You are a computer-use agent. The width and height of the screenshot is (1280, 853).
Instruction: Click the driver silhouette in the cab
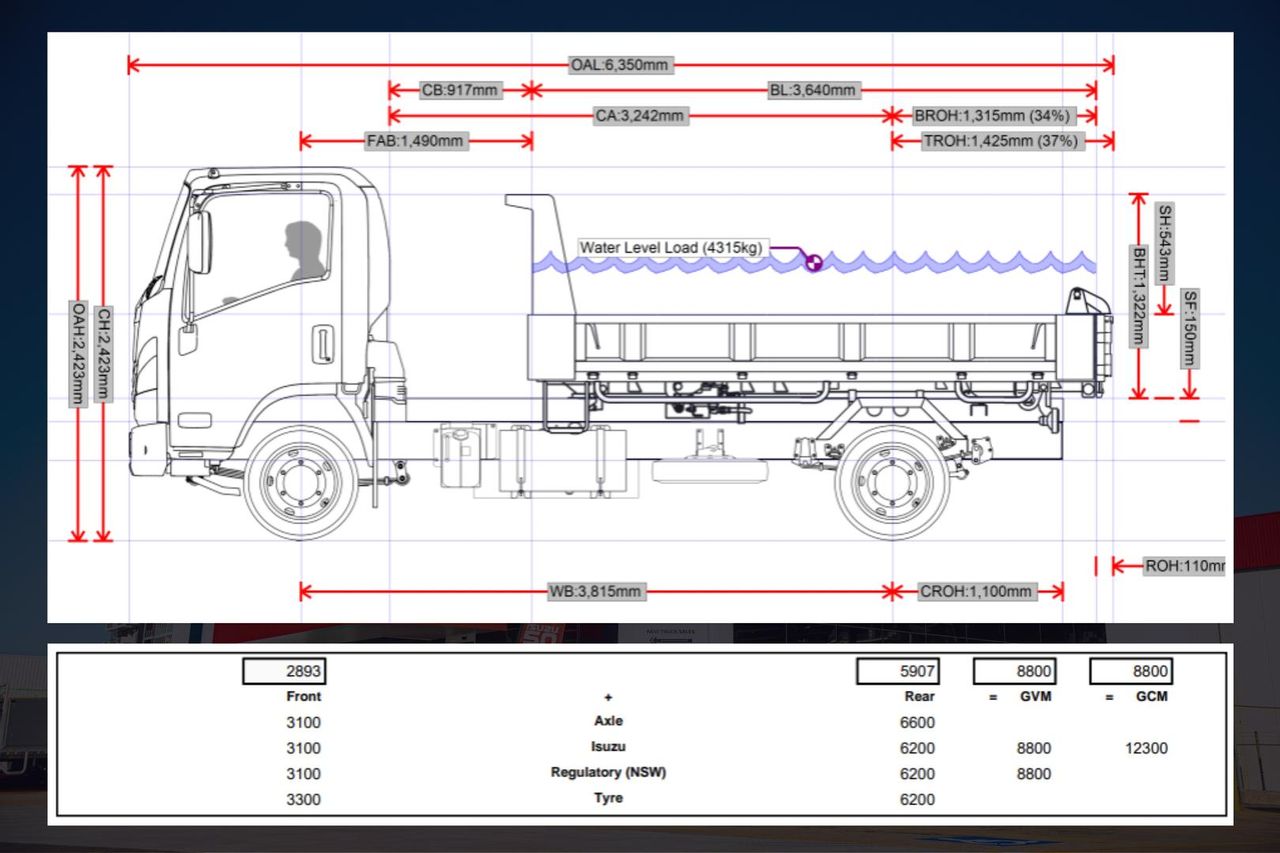coord(305,251)
